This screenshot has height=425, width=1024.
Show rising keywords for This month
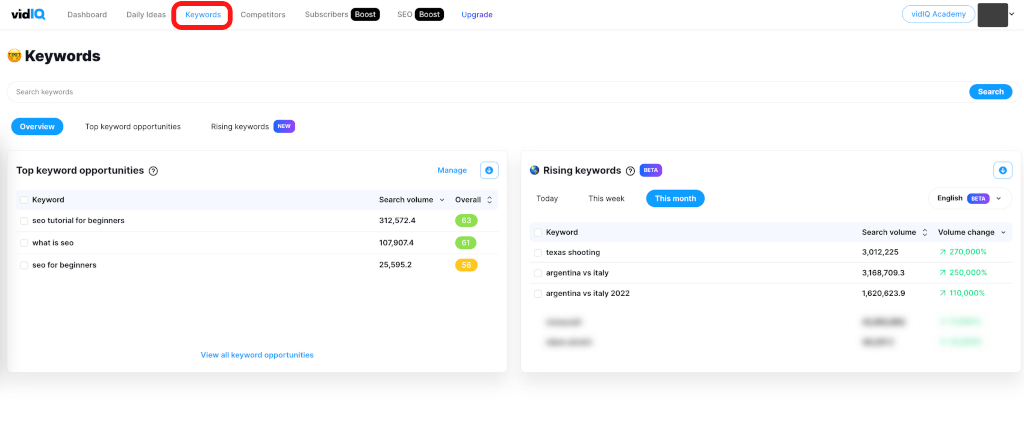[675, 198]
